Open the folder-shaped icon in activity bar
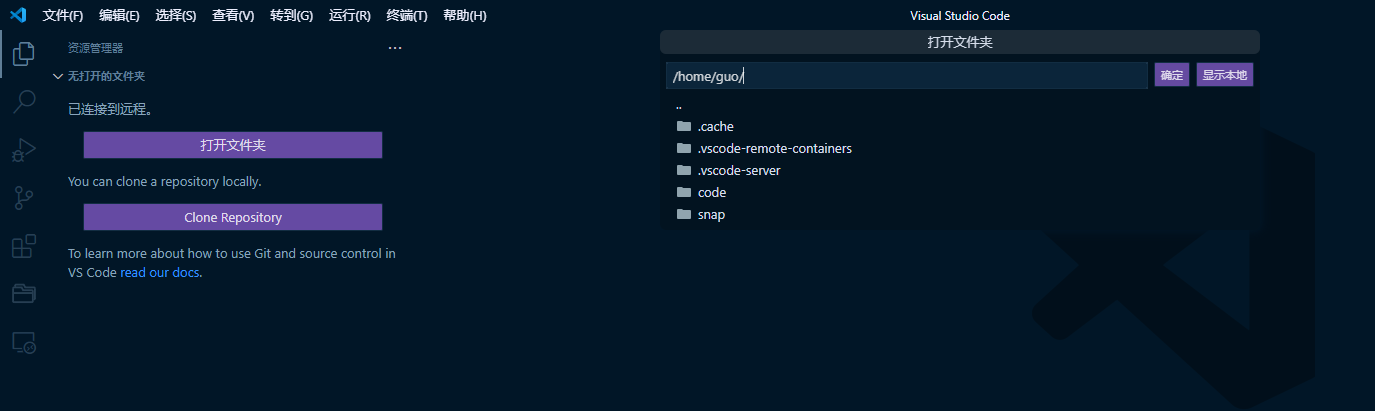This screenshot has width=1375, height=411. [x=24, y=293]
